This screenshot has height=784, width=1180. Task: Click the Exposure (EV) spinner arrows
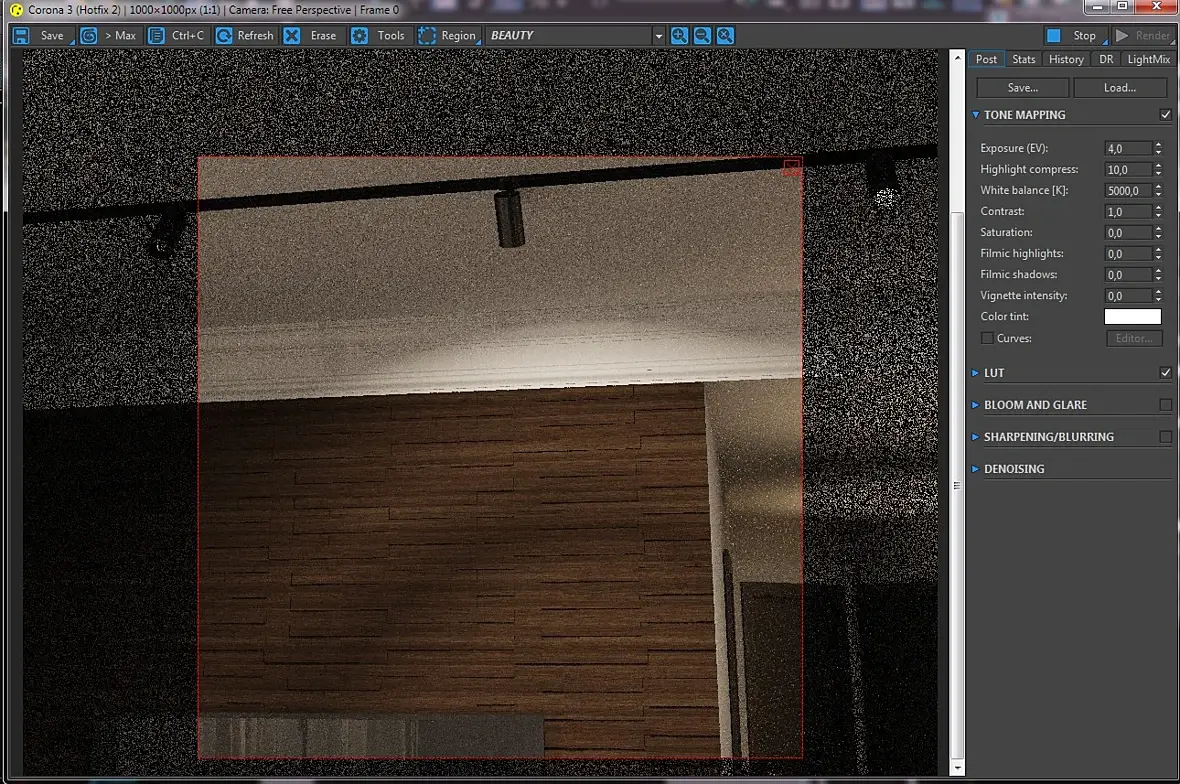[x=1158, y=149]
